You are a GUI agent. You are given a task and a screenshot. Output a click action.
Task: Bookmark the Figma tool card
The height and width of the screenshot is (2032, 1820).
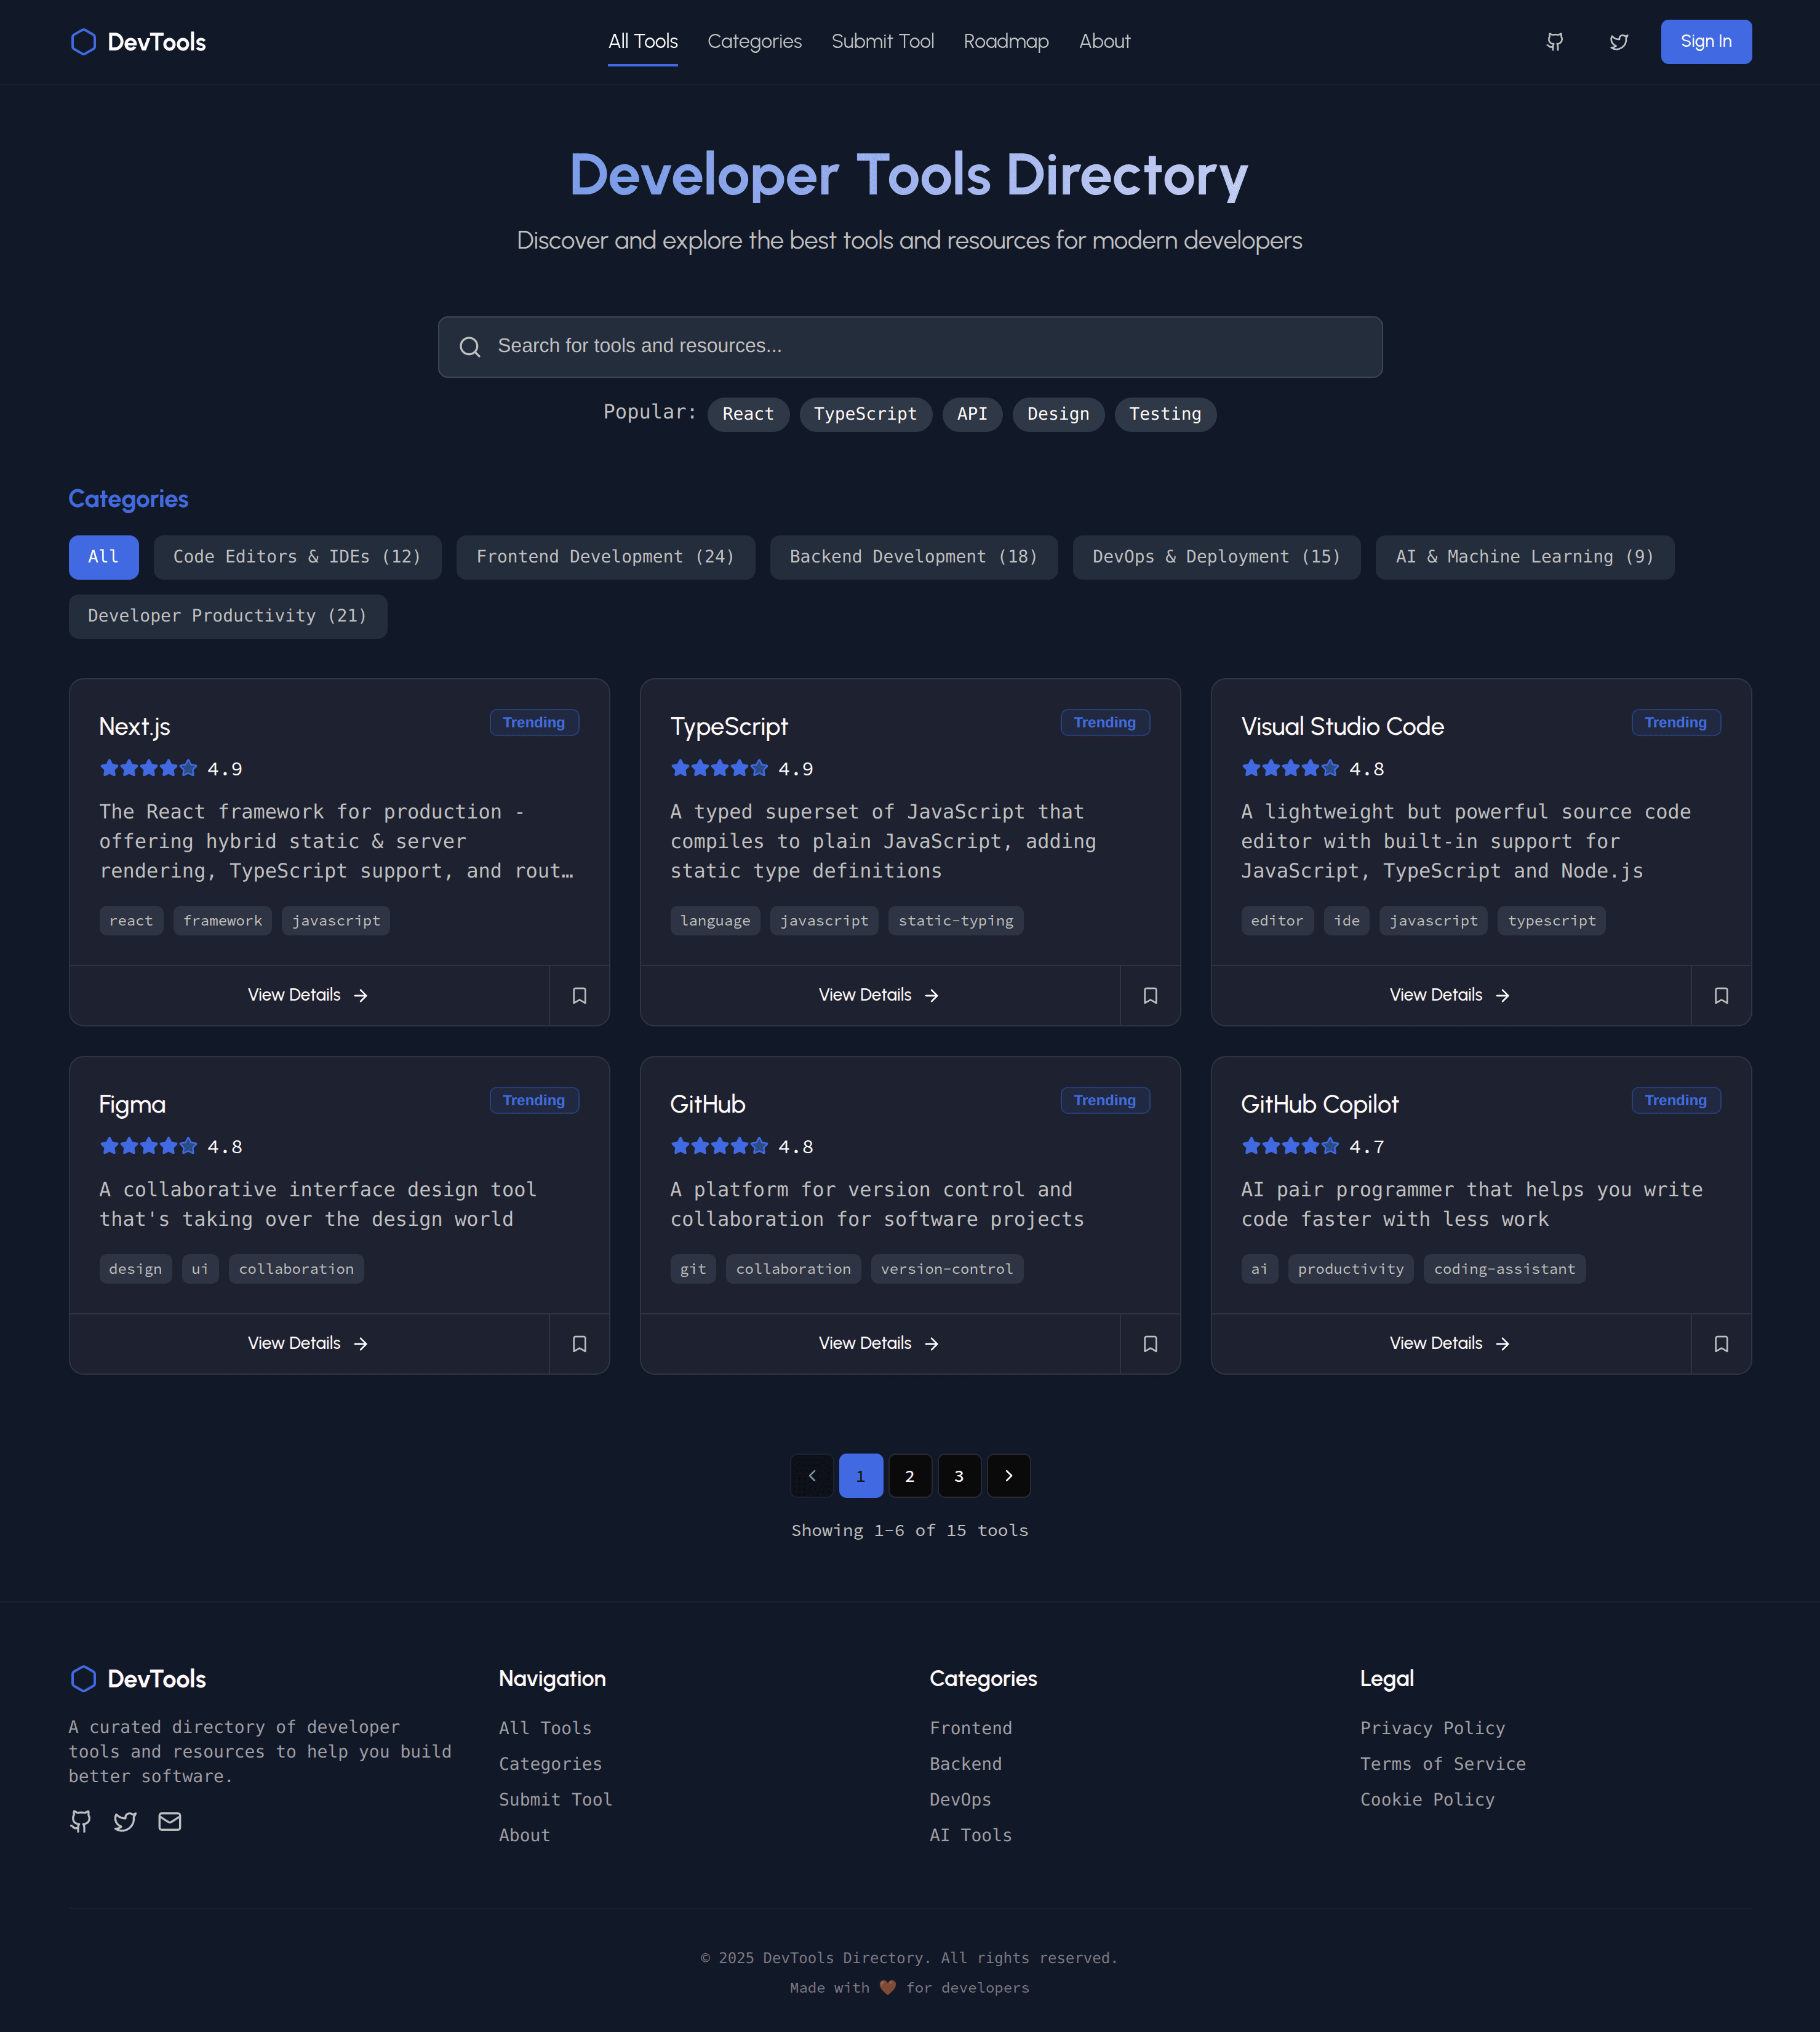click(579, 1343)
